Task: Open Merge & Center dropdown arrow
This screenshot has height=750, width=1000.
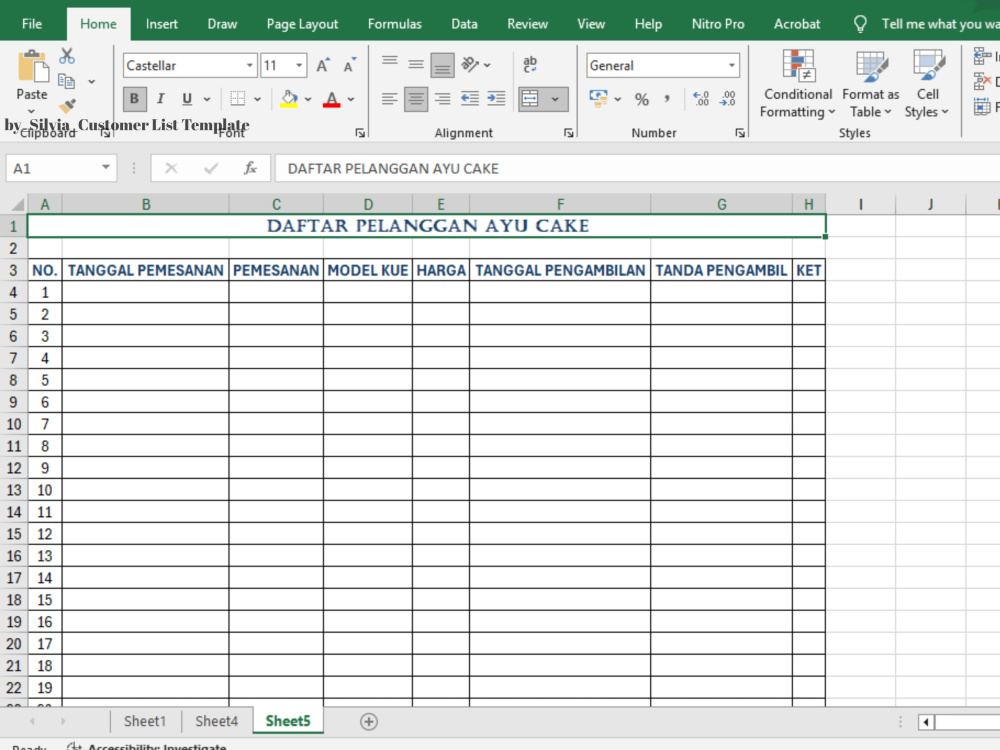Action: click(x=555, y=99)
